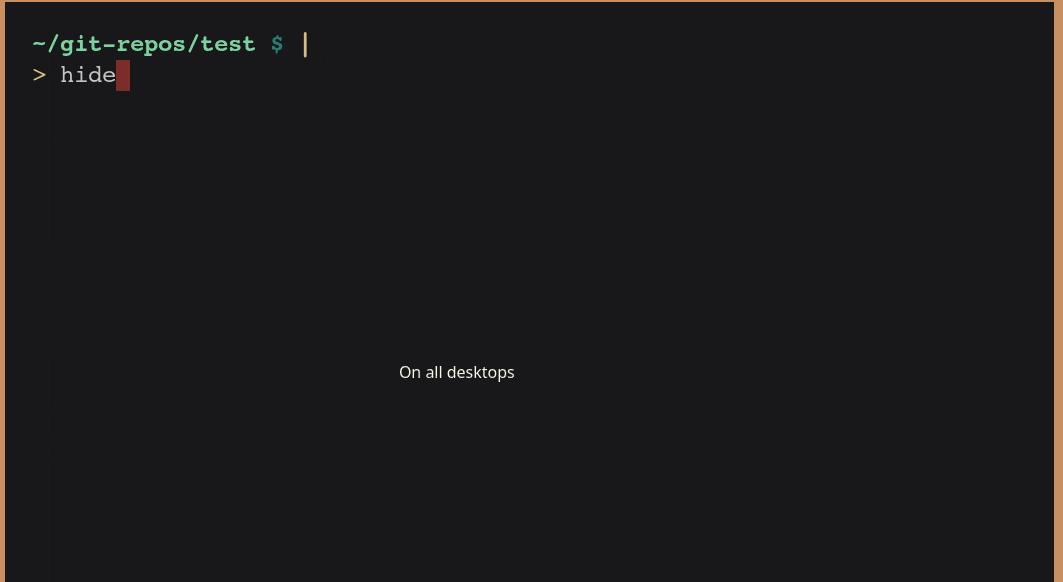The width and height of the screenshot is (1063, 582).
Task: Click the word "On" in the tooltip
Action: tap(409, 372)
